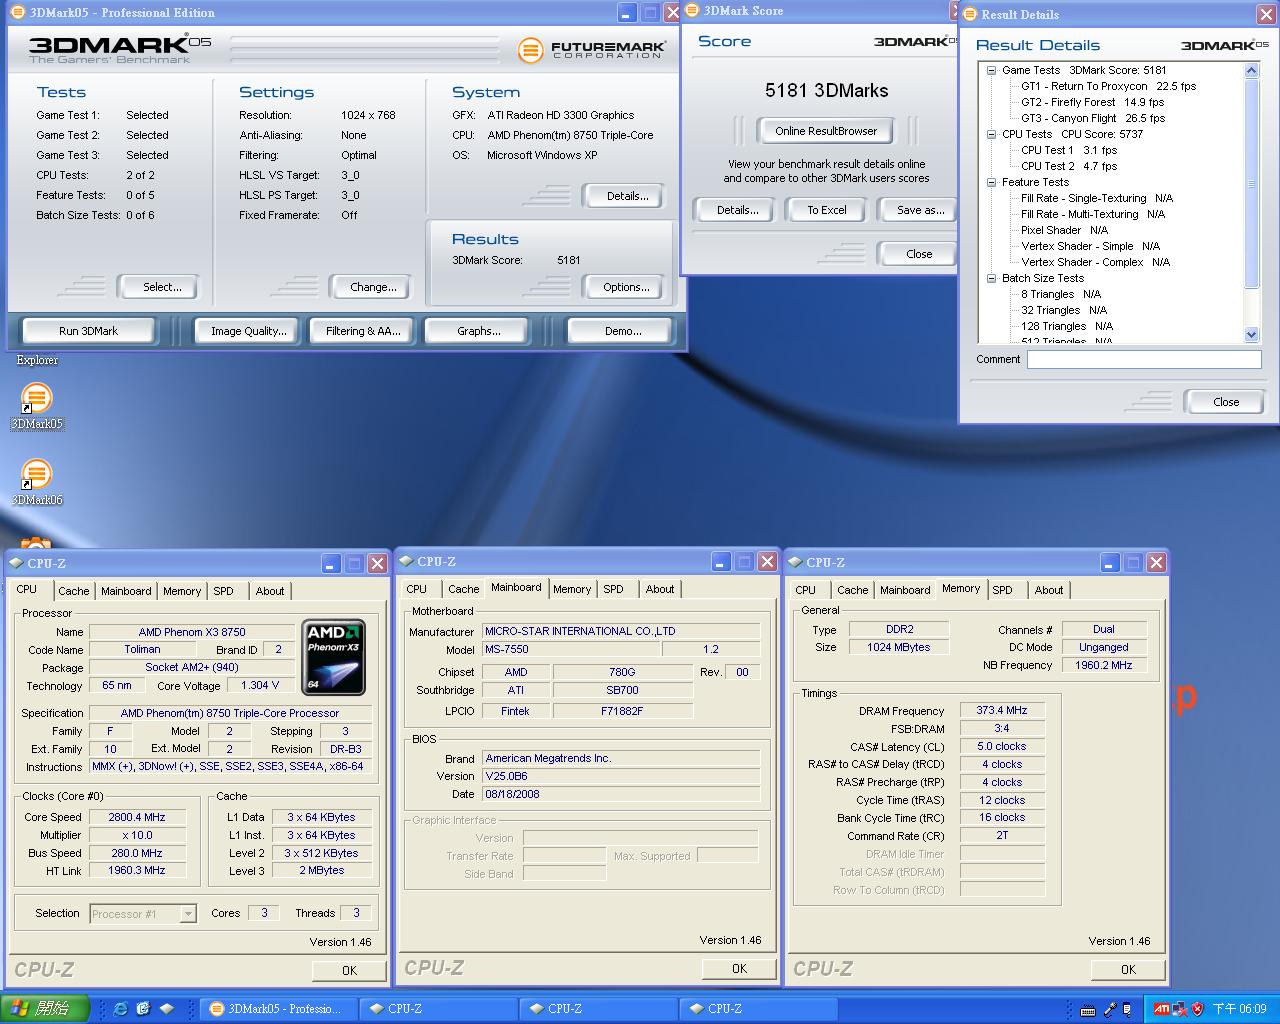
Task: Click the CPU-Z quick launch icon
Action: coord(166,1008)
